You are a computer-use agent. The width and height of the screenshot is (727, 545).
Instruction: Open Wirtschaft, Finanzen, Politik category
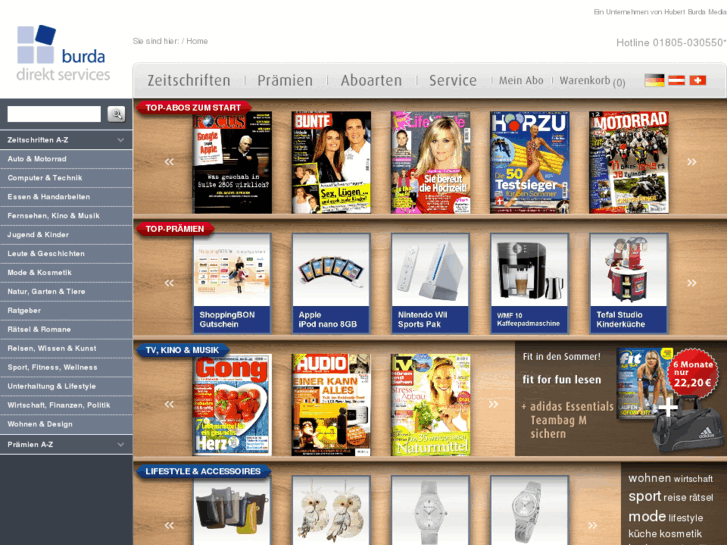66,405
